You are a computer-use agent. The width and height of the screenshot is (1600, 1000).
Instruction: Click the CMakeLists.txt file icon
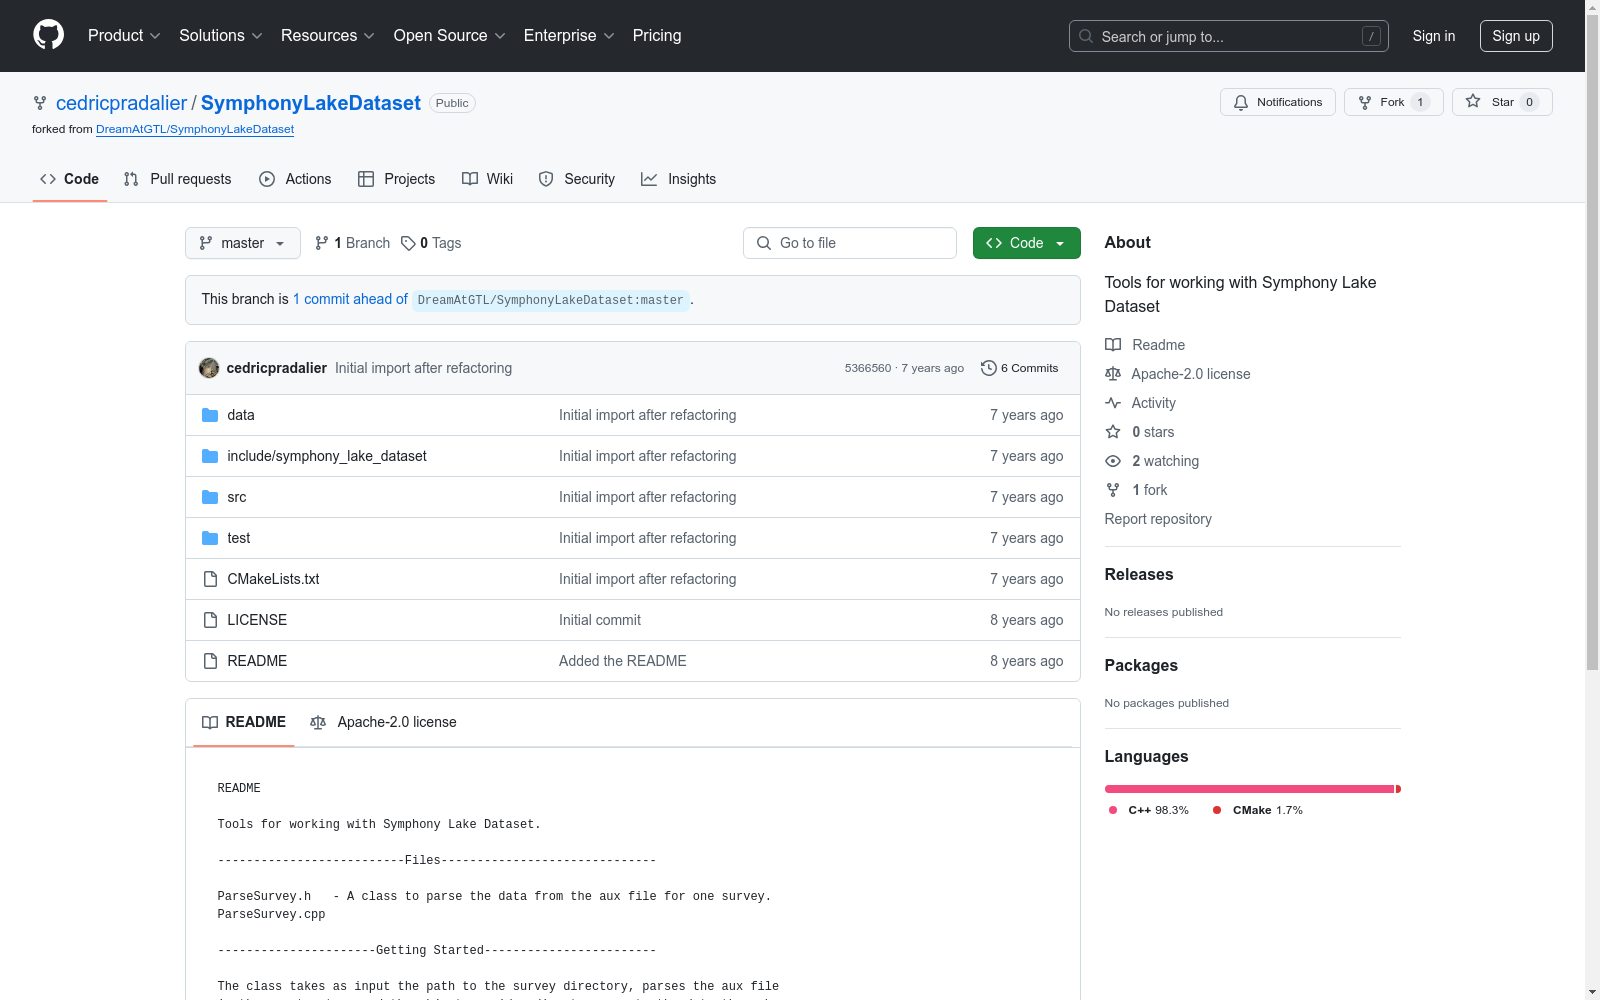coord(210,579)
